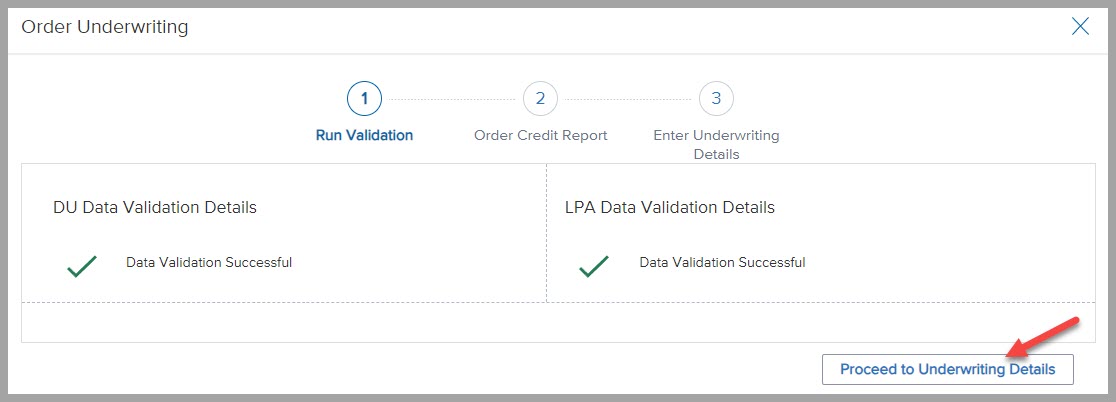The height and width of the screenshot is (402, 1116).
Task: Click the step 1 circle
Action: [364, 99]
